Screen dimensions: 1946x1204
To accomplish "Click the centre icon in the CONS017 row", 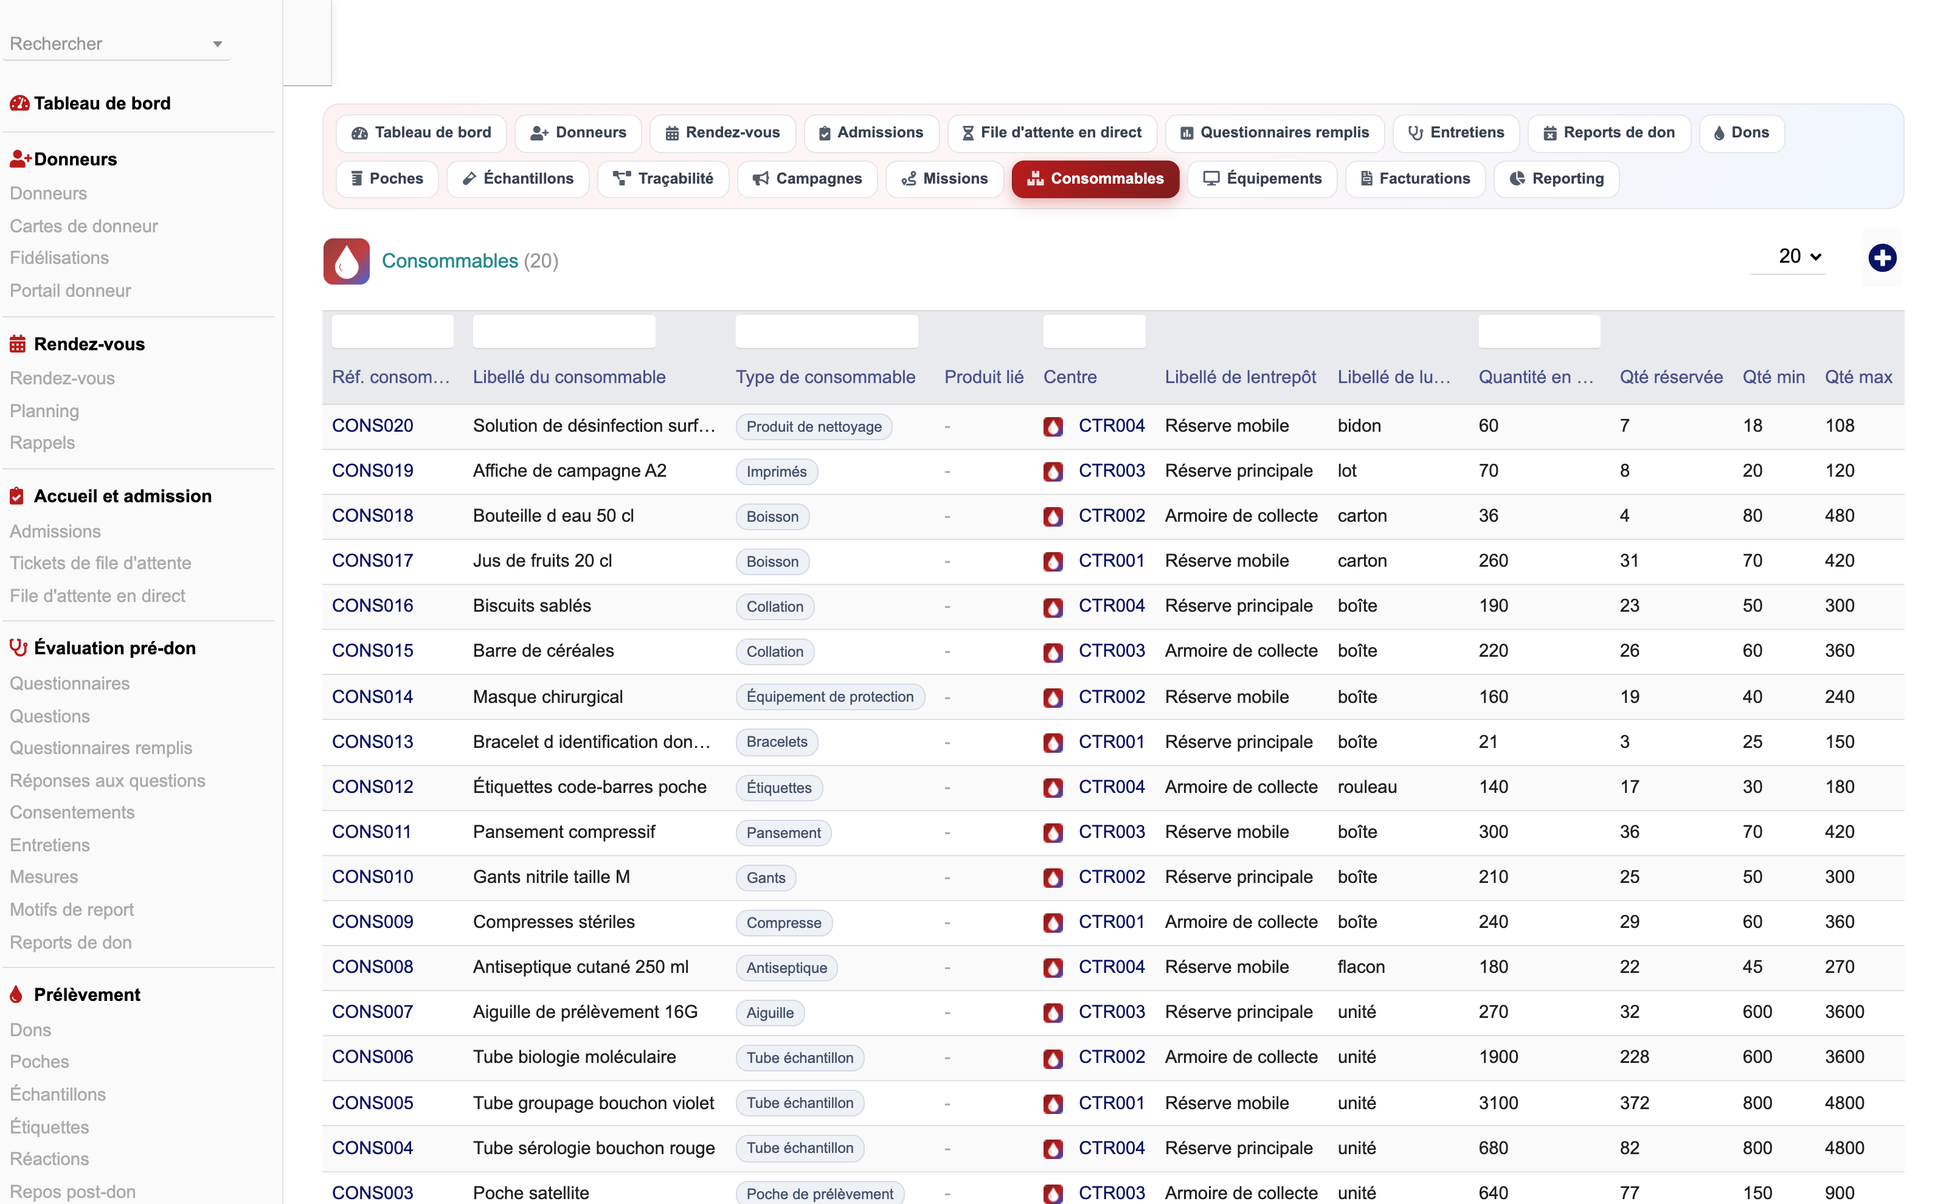I will click(1053, 562).
